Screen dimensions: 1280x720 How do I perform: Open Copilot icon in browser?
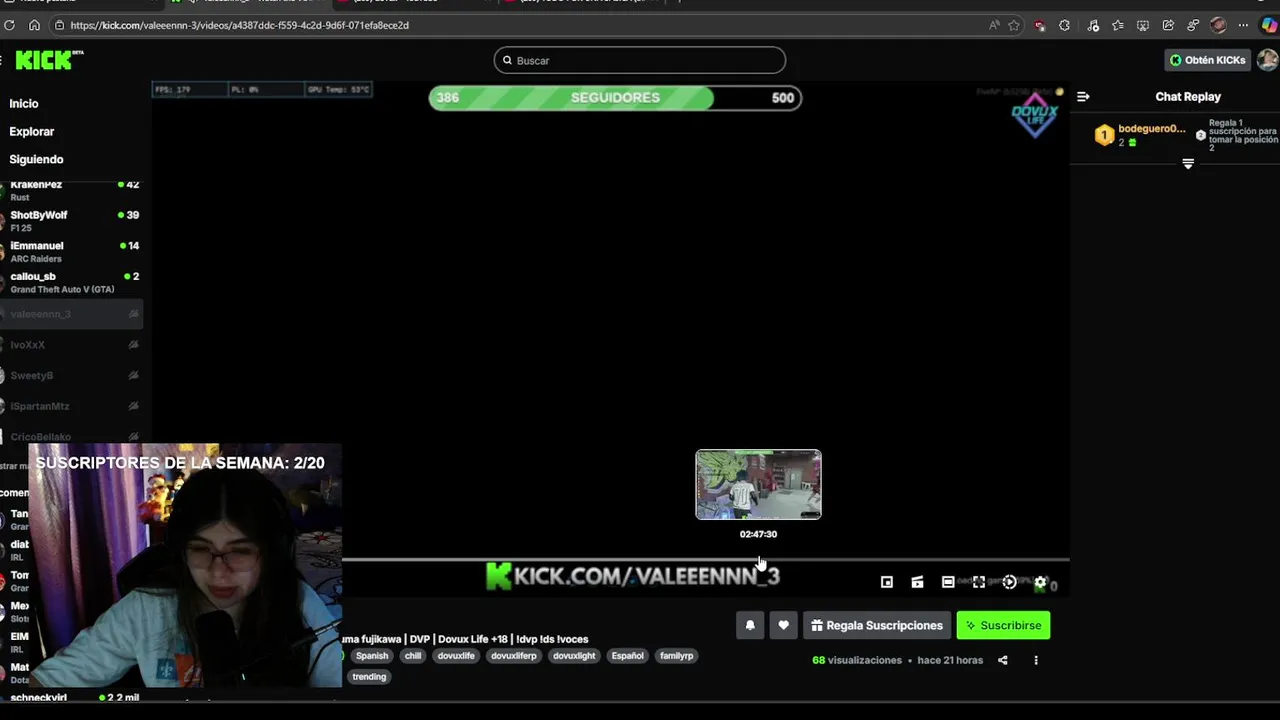[x=1269, y=25]
